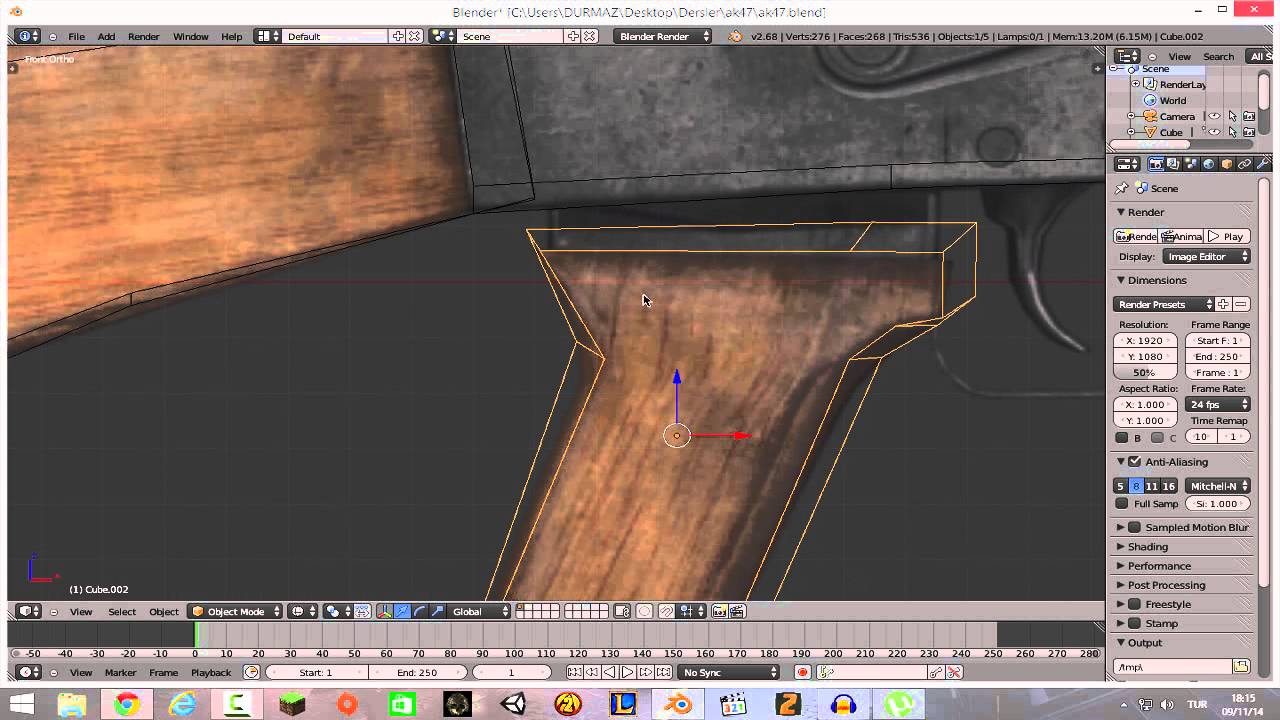The width and height of the screenshot is (1280, 720).
Task: Open the File menu
Action: [76, 36]
